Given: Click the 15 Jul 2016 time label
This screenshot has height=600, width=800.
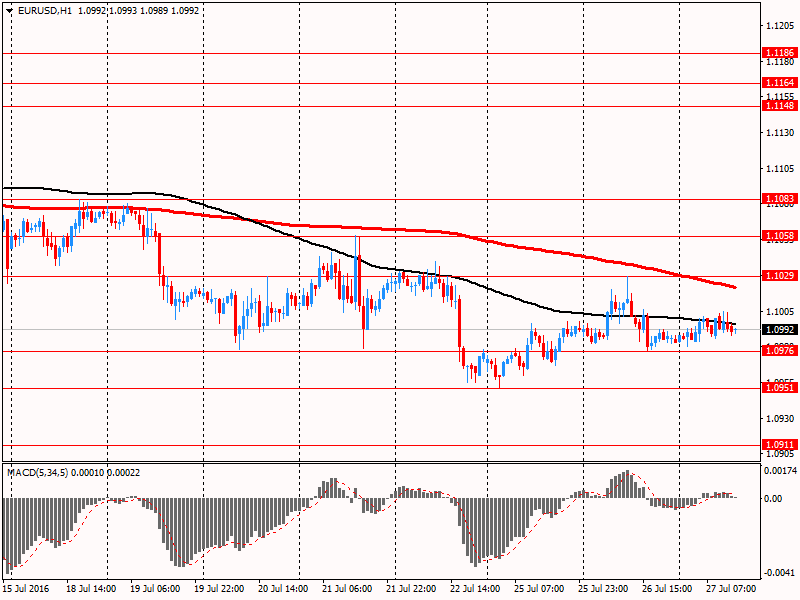Looking at the screenshot, I should click(26, 589).
